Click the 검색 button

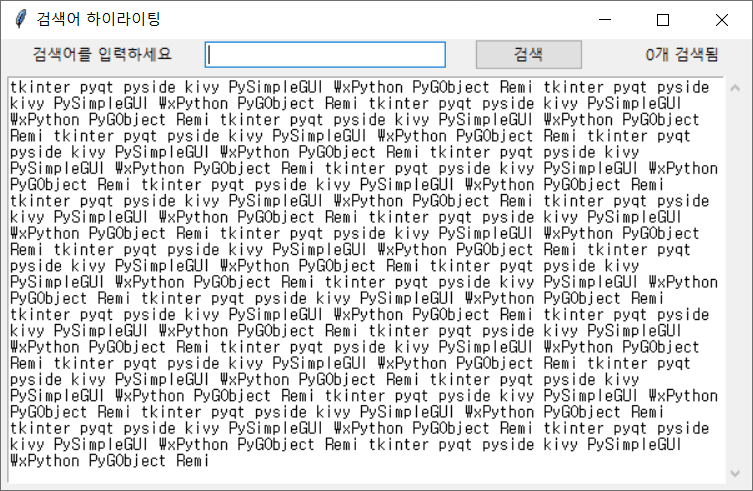click(529, 55)
